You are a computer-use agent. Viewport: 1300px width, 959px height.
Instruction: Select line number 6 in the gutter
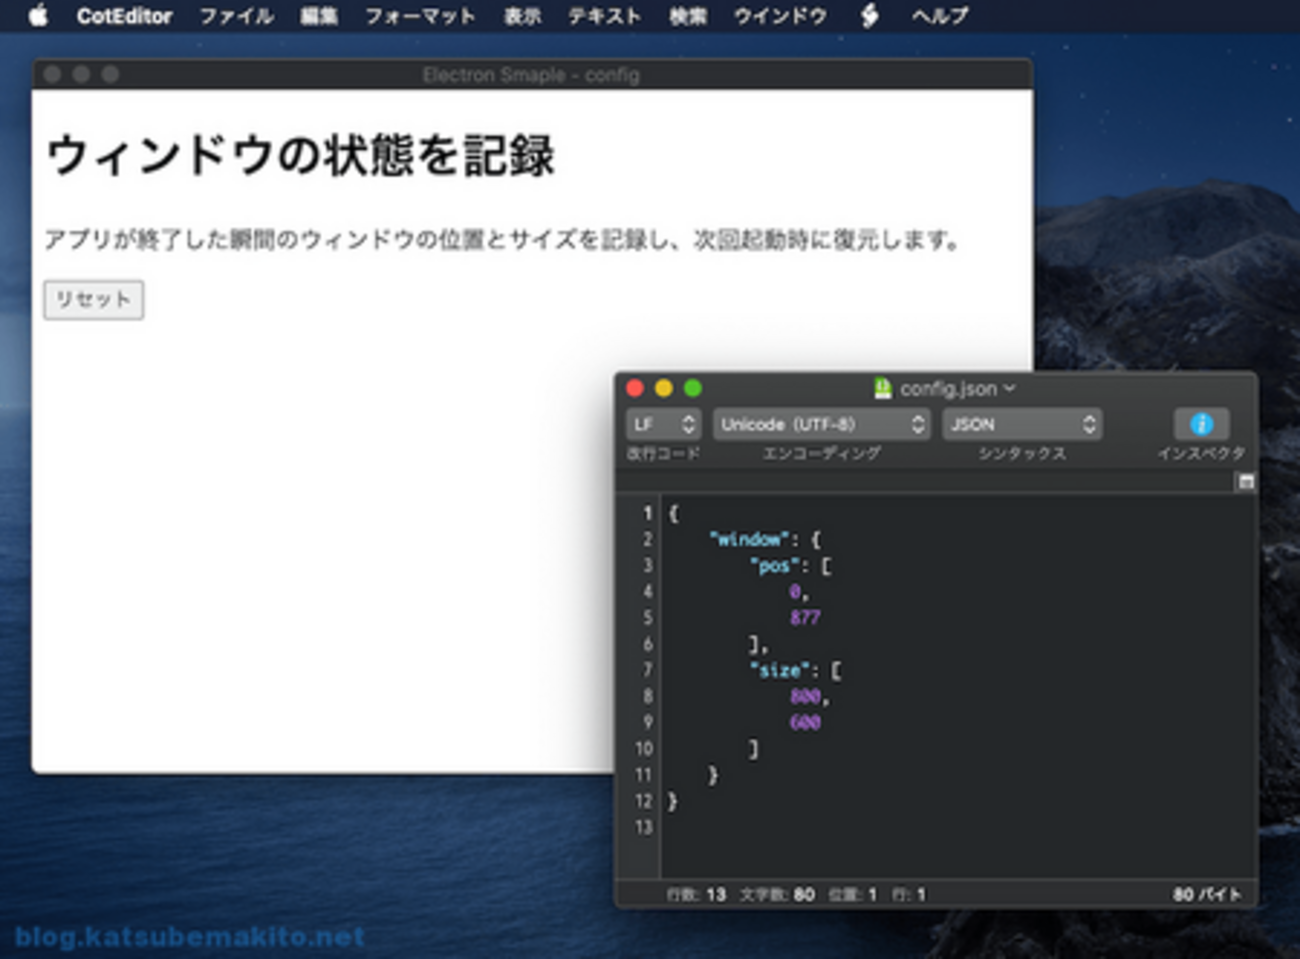pos(647,644)
